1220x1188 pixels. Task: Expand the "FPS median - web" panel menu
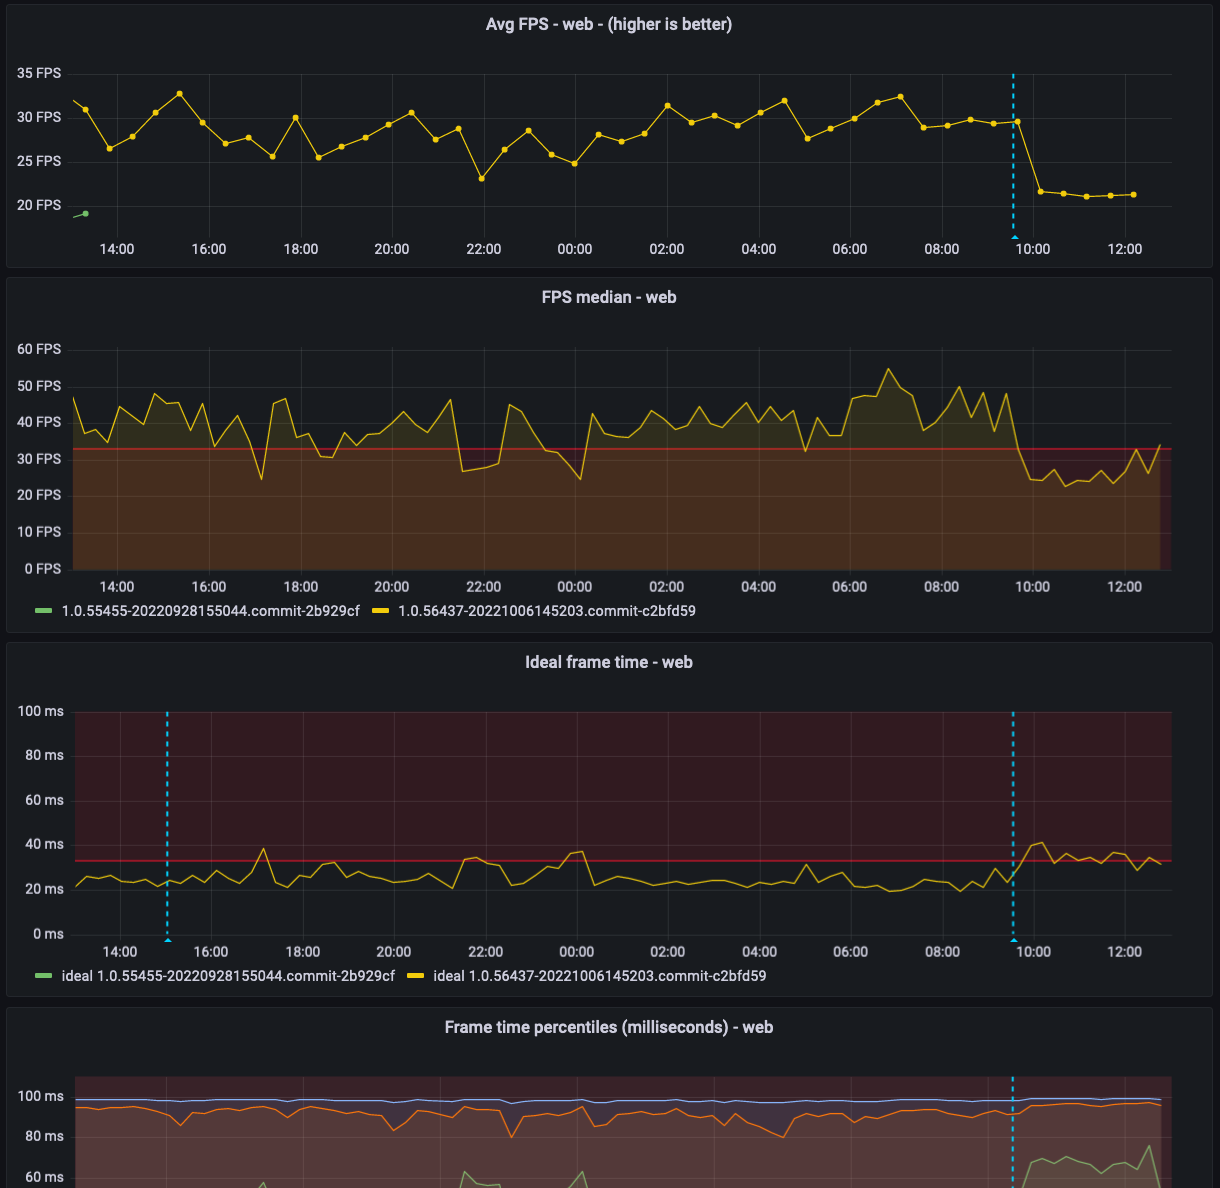(608, 297)
